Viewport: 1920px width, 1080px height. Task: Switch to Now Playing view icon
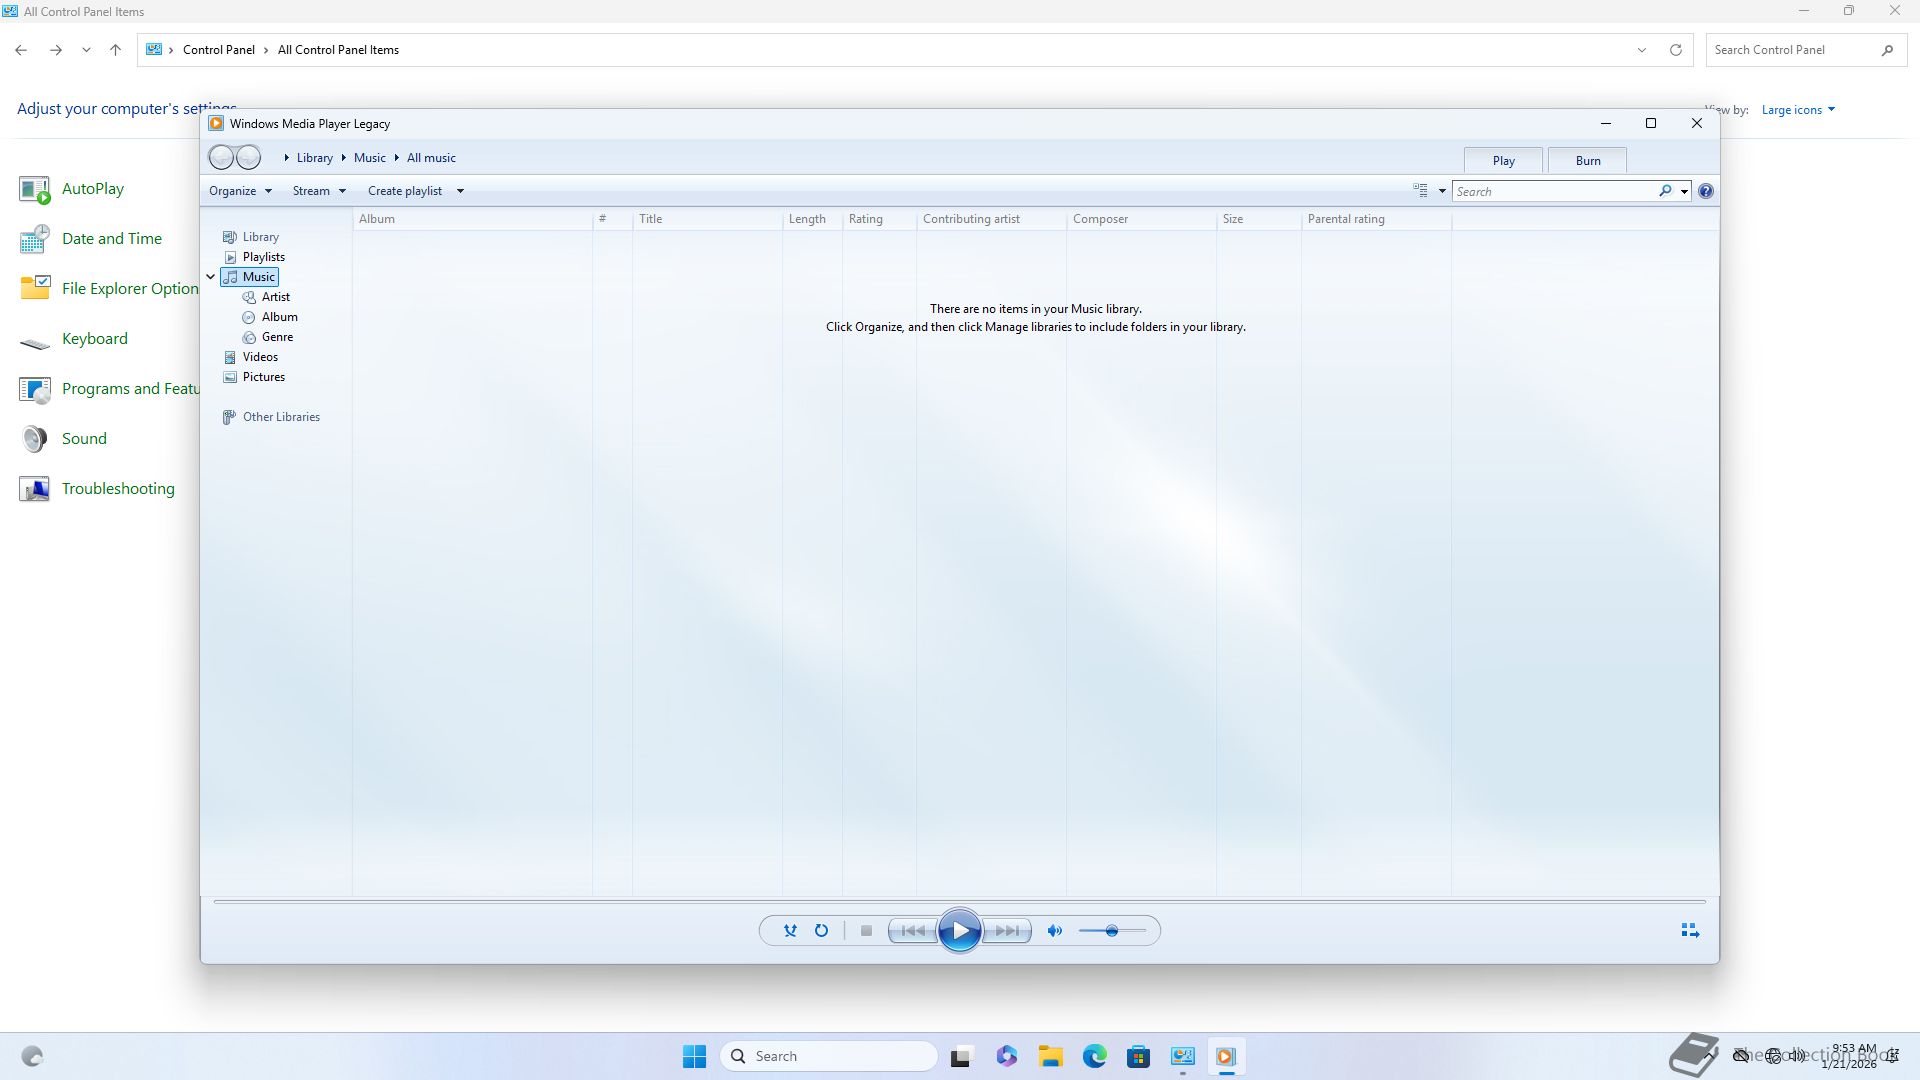(1690, 931)
